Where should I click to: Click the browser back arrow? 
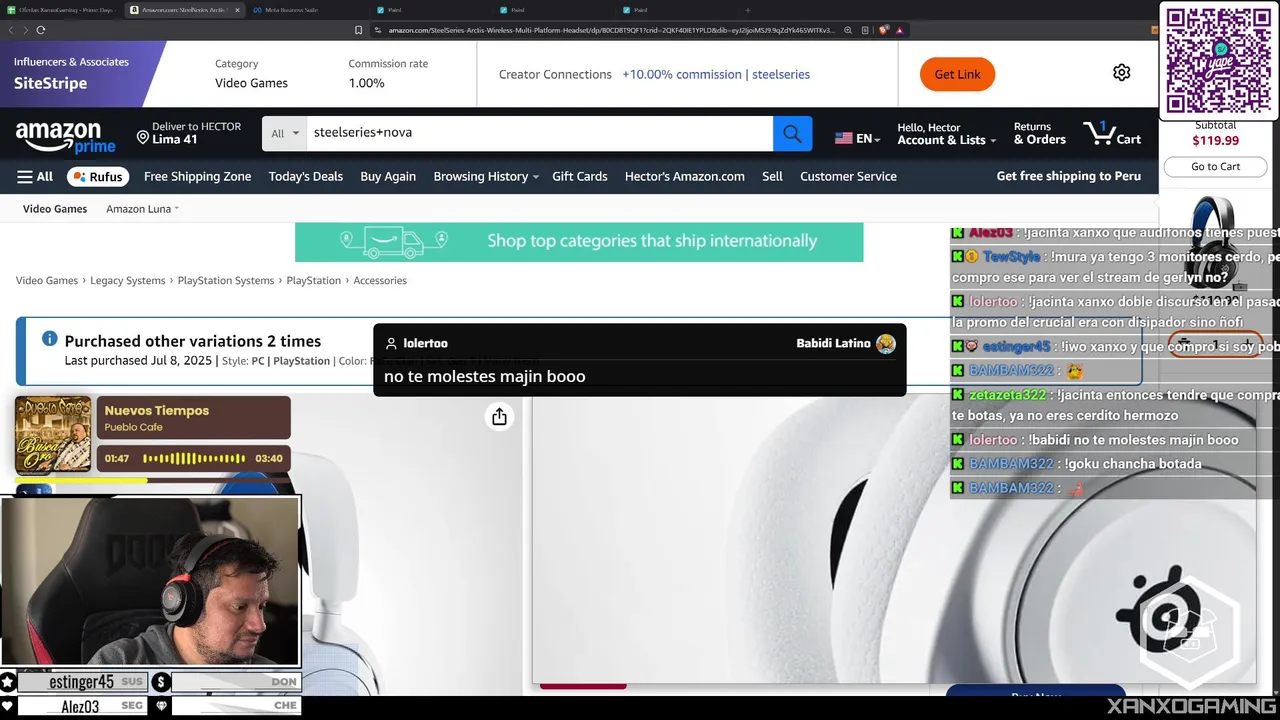point(11,30)
